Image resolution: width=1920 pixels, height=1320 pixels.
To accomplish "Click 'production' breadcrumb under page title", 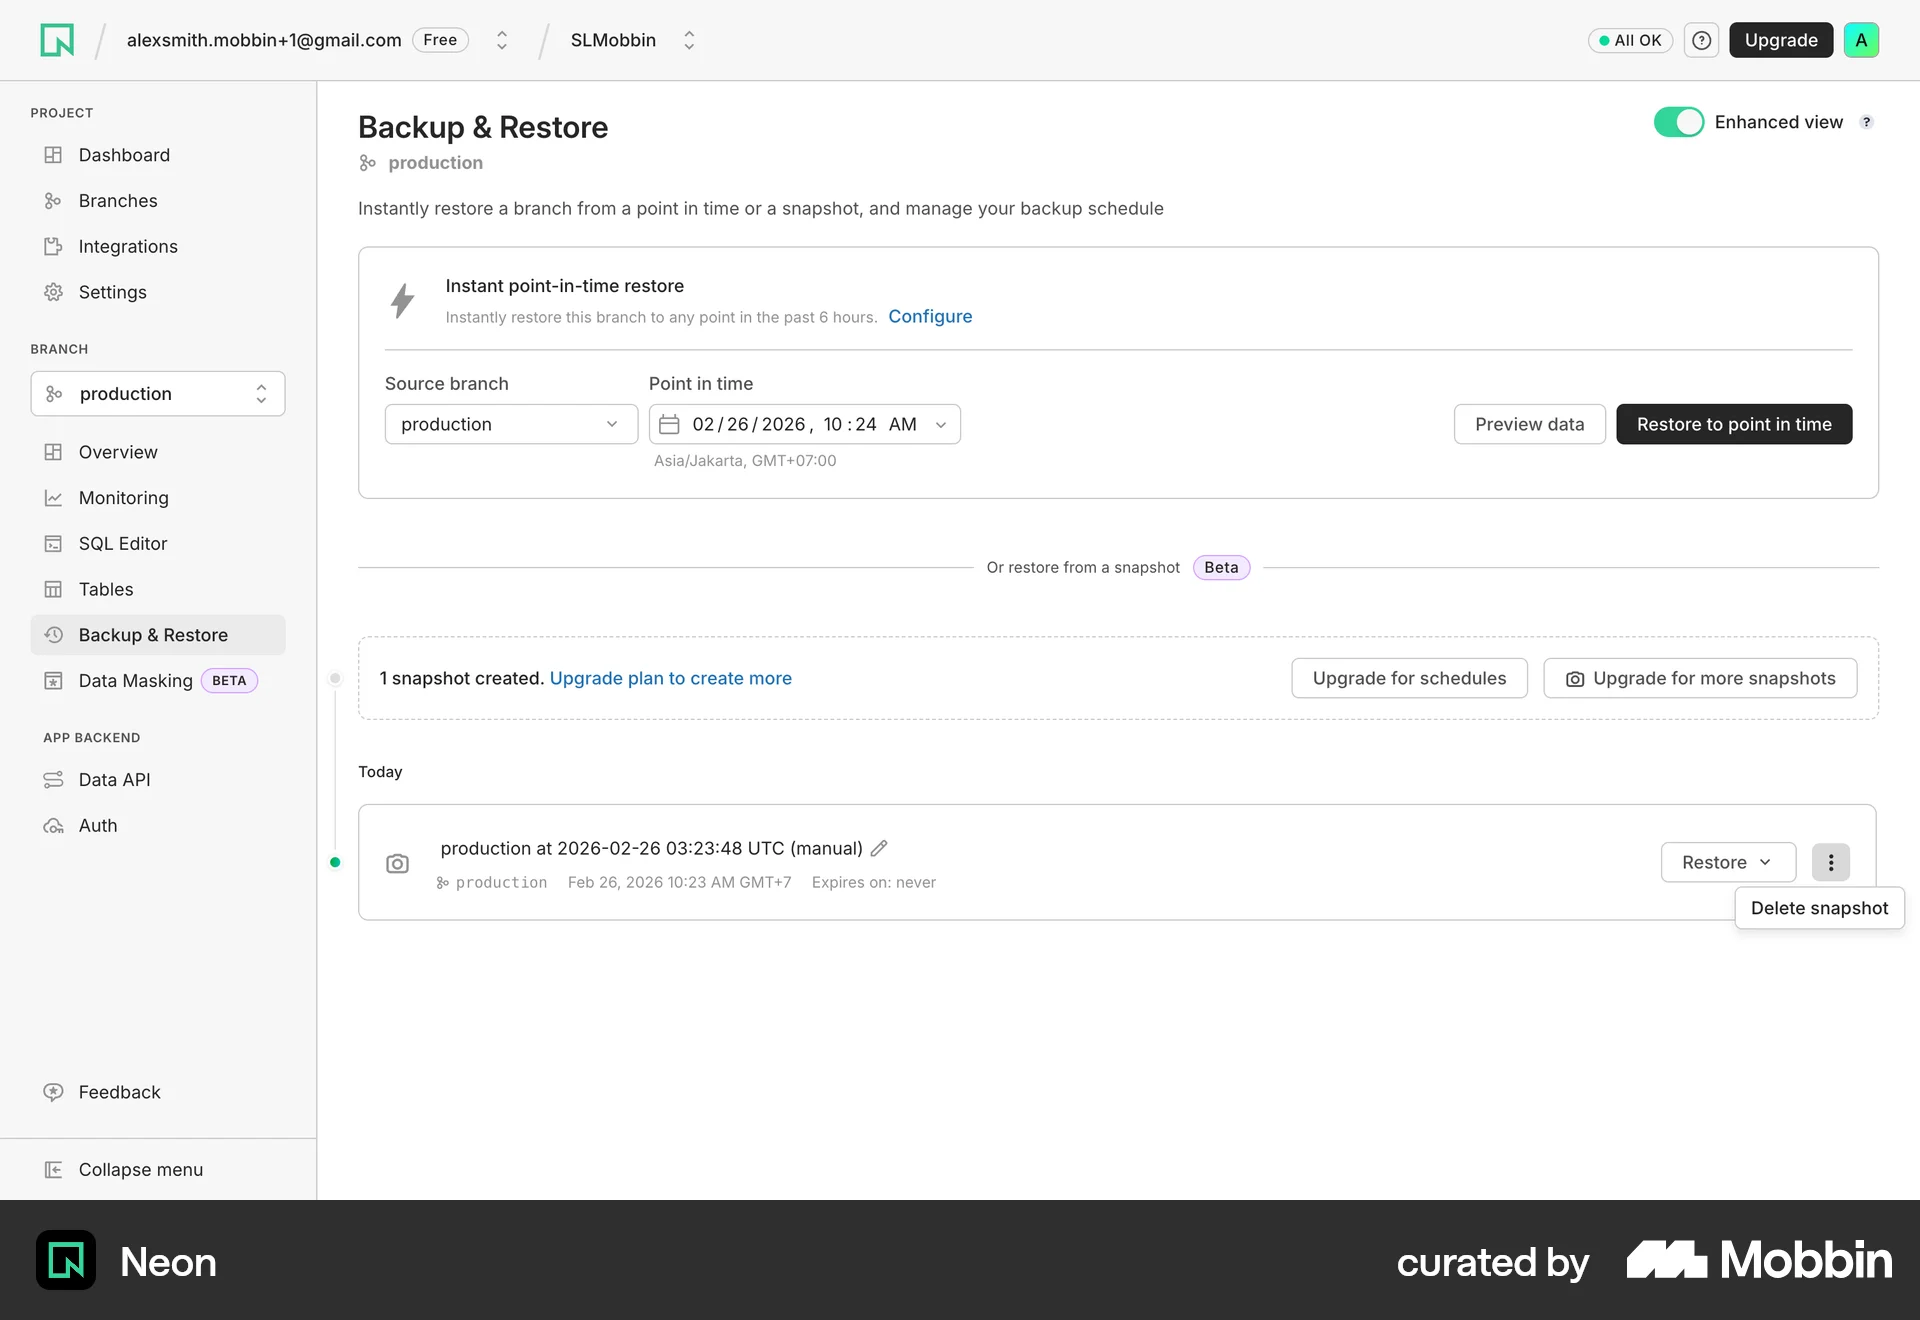I will [x=435, y=163].
